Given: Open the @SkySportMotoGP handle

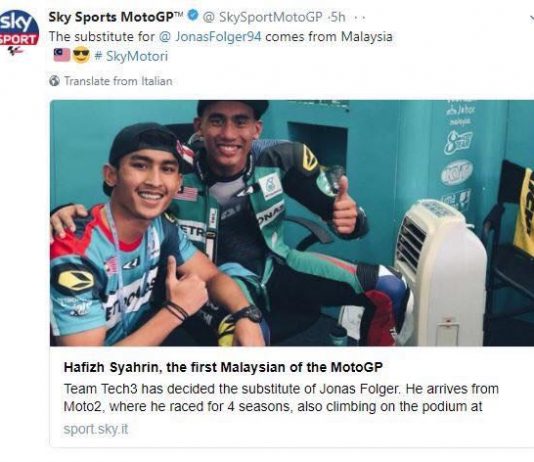Looking at the screenshot, I should coord(263,17).
